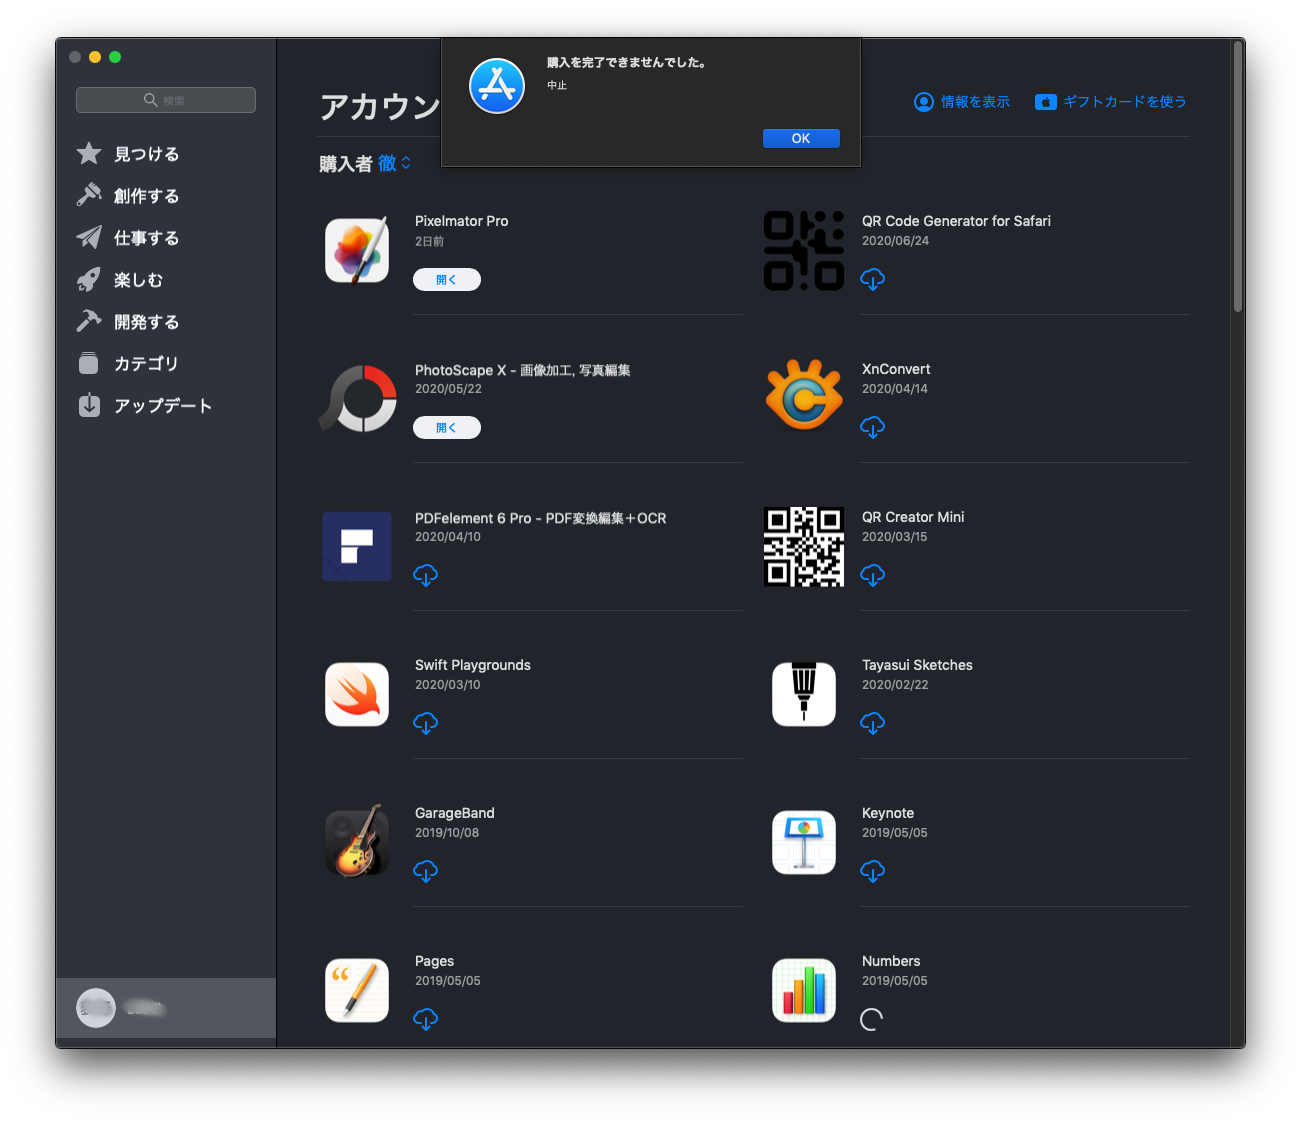Click the Tayasui Sketches app icon

pyautogui.click(x=804, y=694)
